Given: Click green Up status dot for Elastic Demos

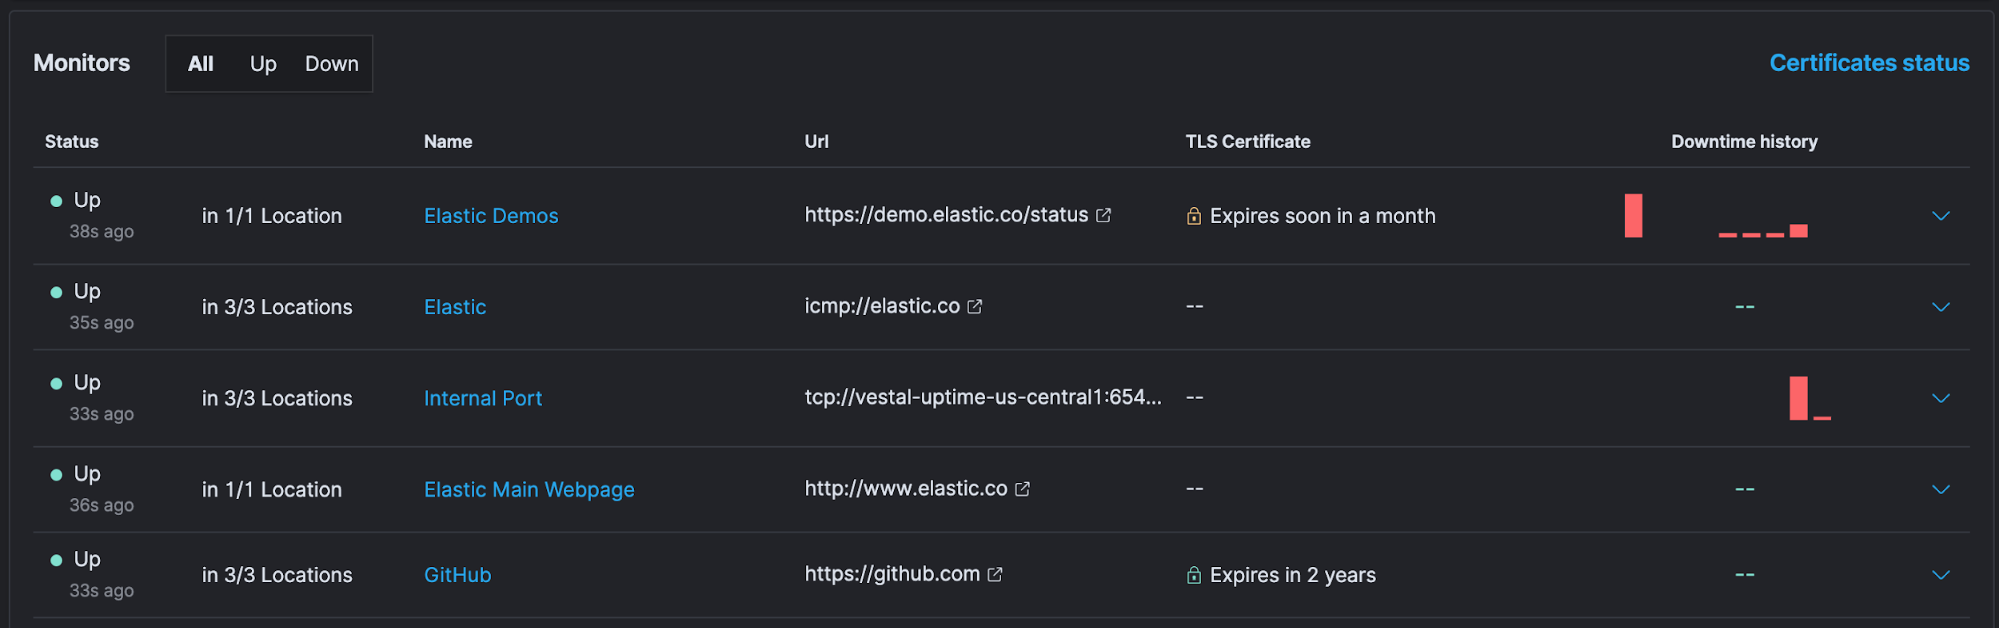Looking at the screenshot, I should 56,201.
